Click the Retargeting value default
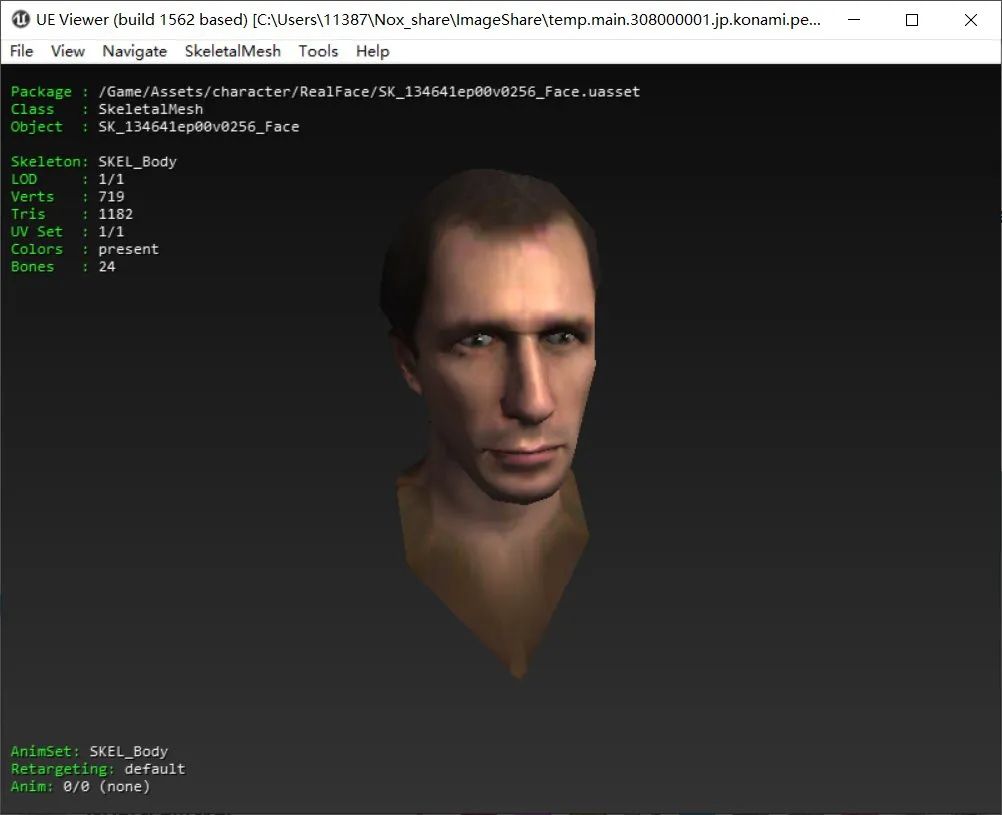The height and width of the screenshot is (815, 1002). pos(155,769)
